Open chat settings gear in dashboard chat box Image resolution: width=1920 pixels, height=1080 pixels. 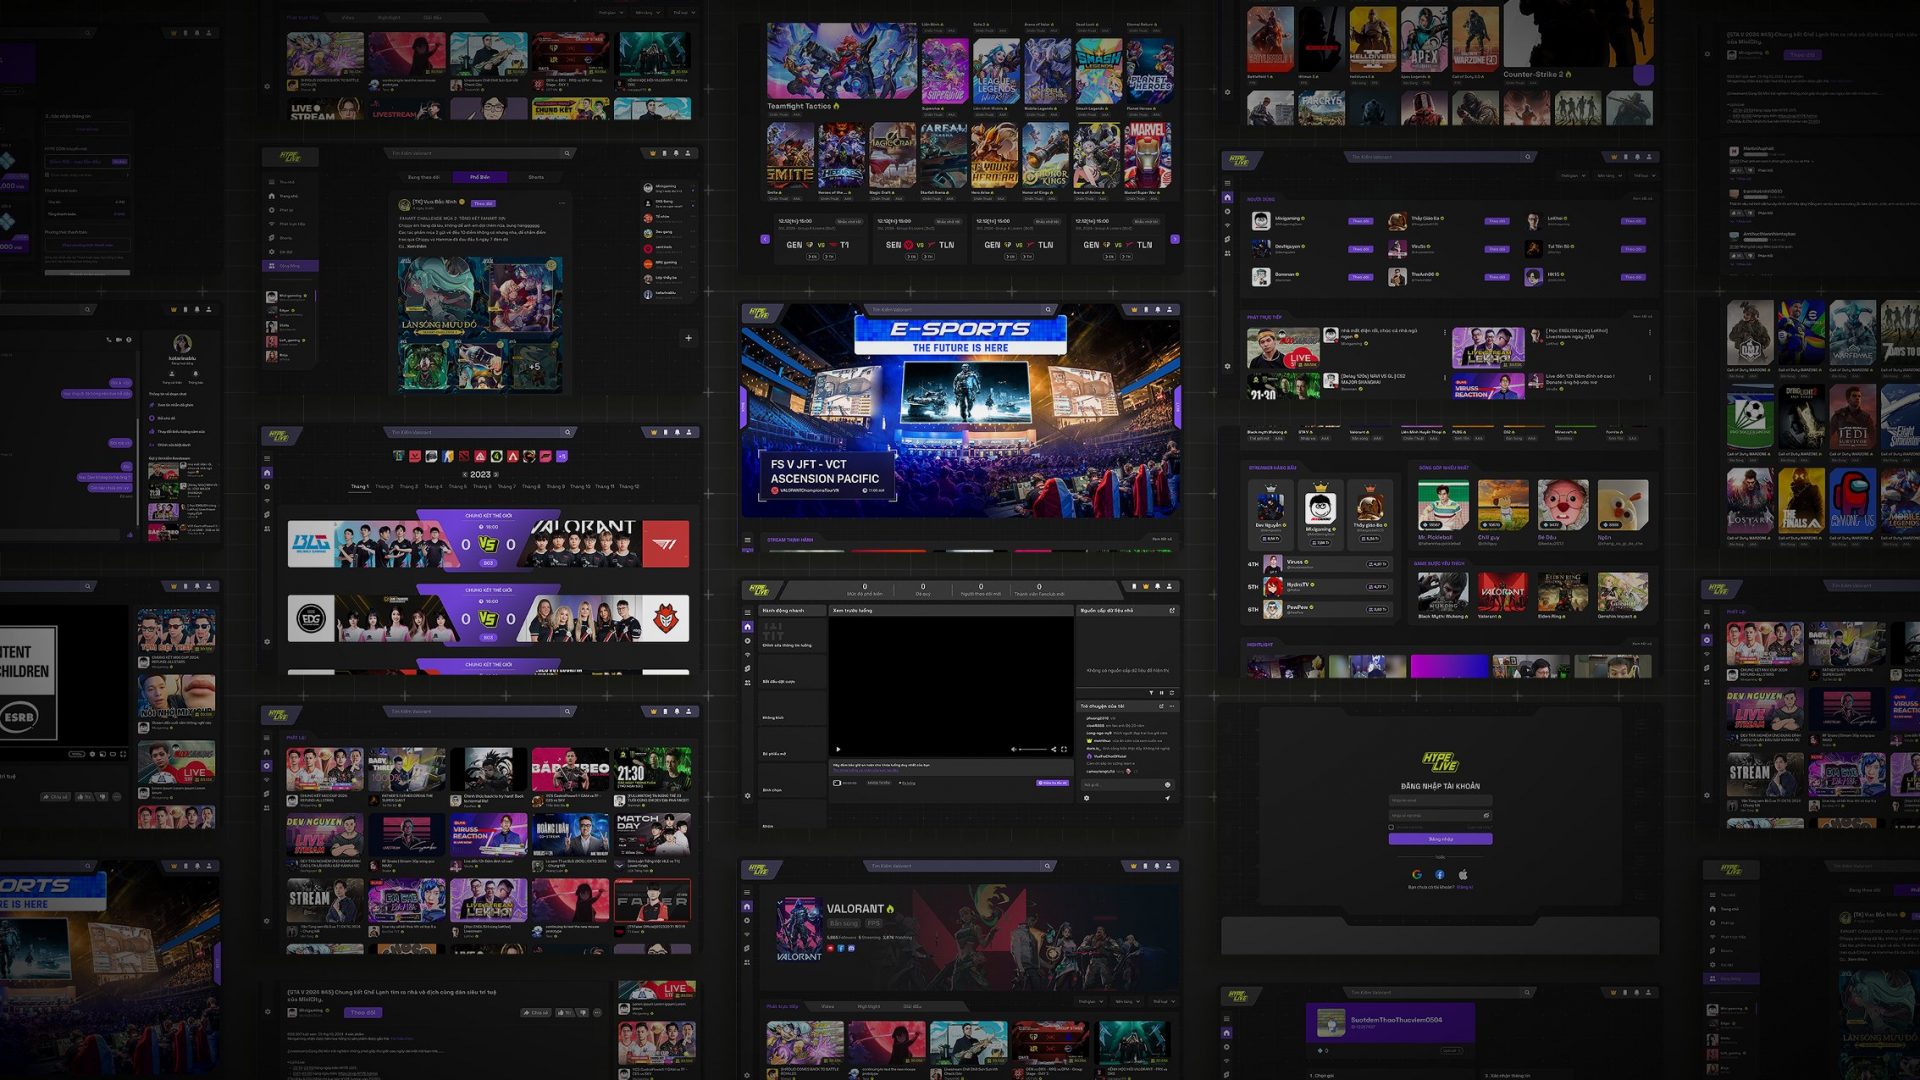1087,798
